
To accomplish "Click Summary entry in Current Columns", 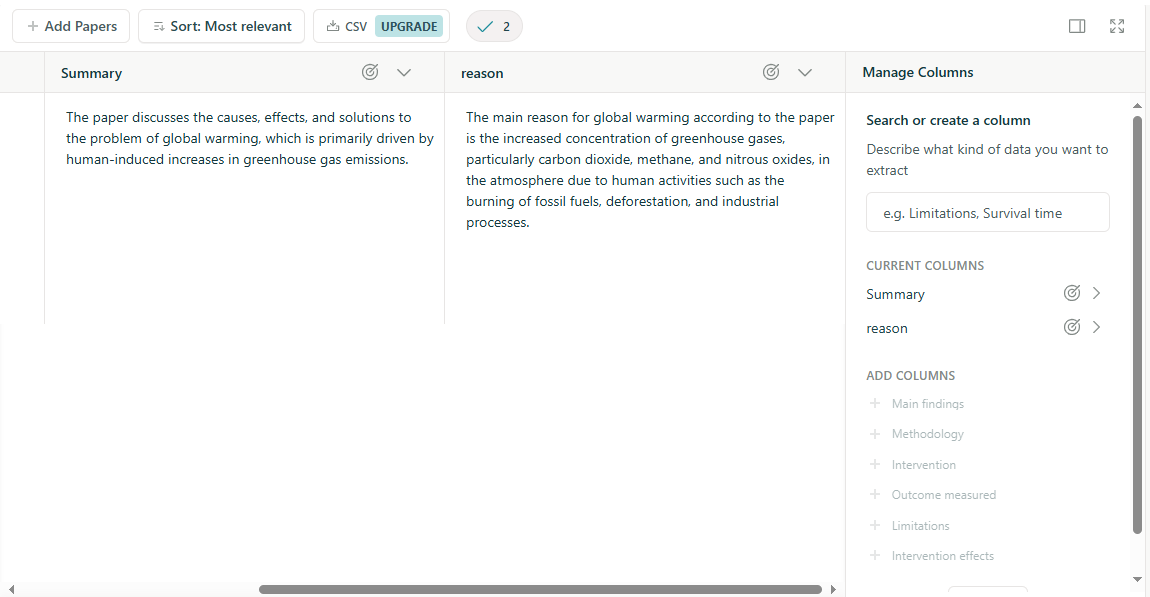I will coord(895,294).
